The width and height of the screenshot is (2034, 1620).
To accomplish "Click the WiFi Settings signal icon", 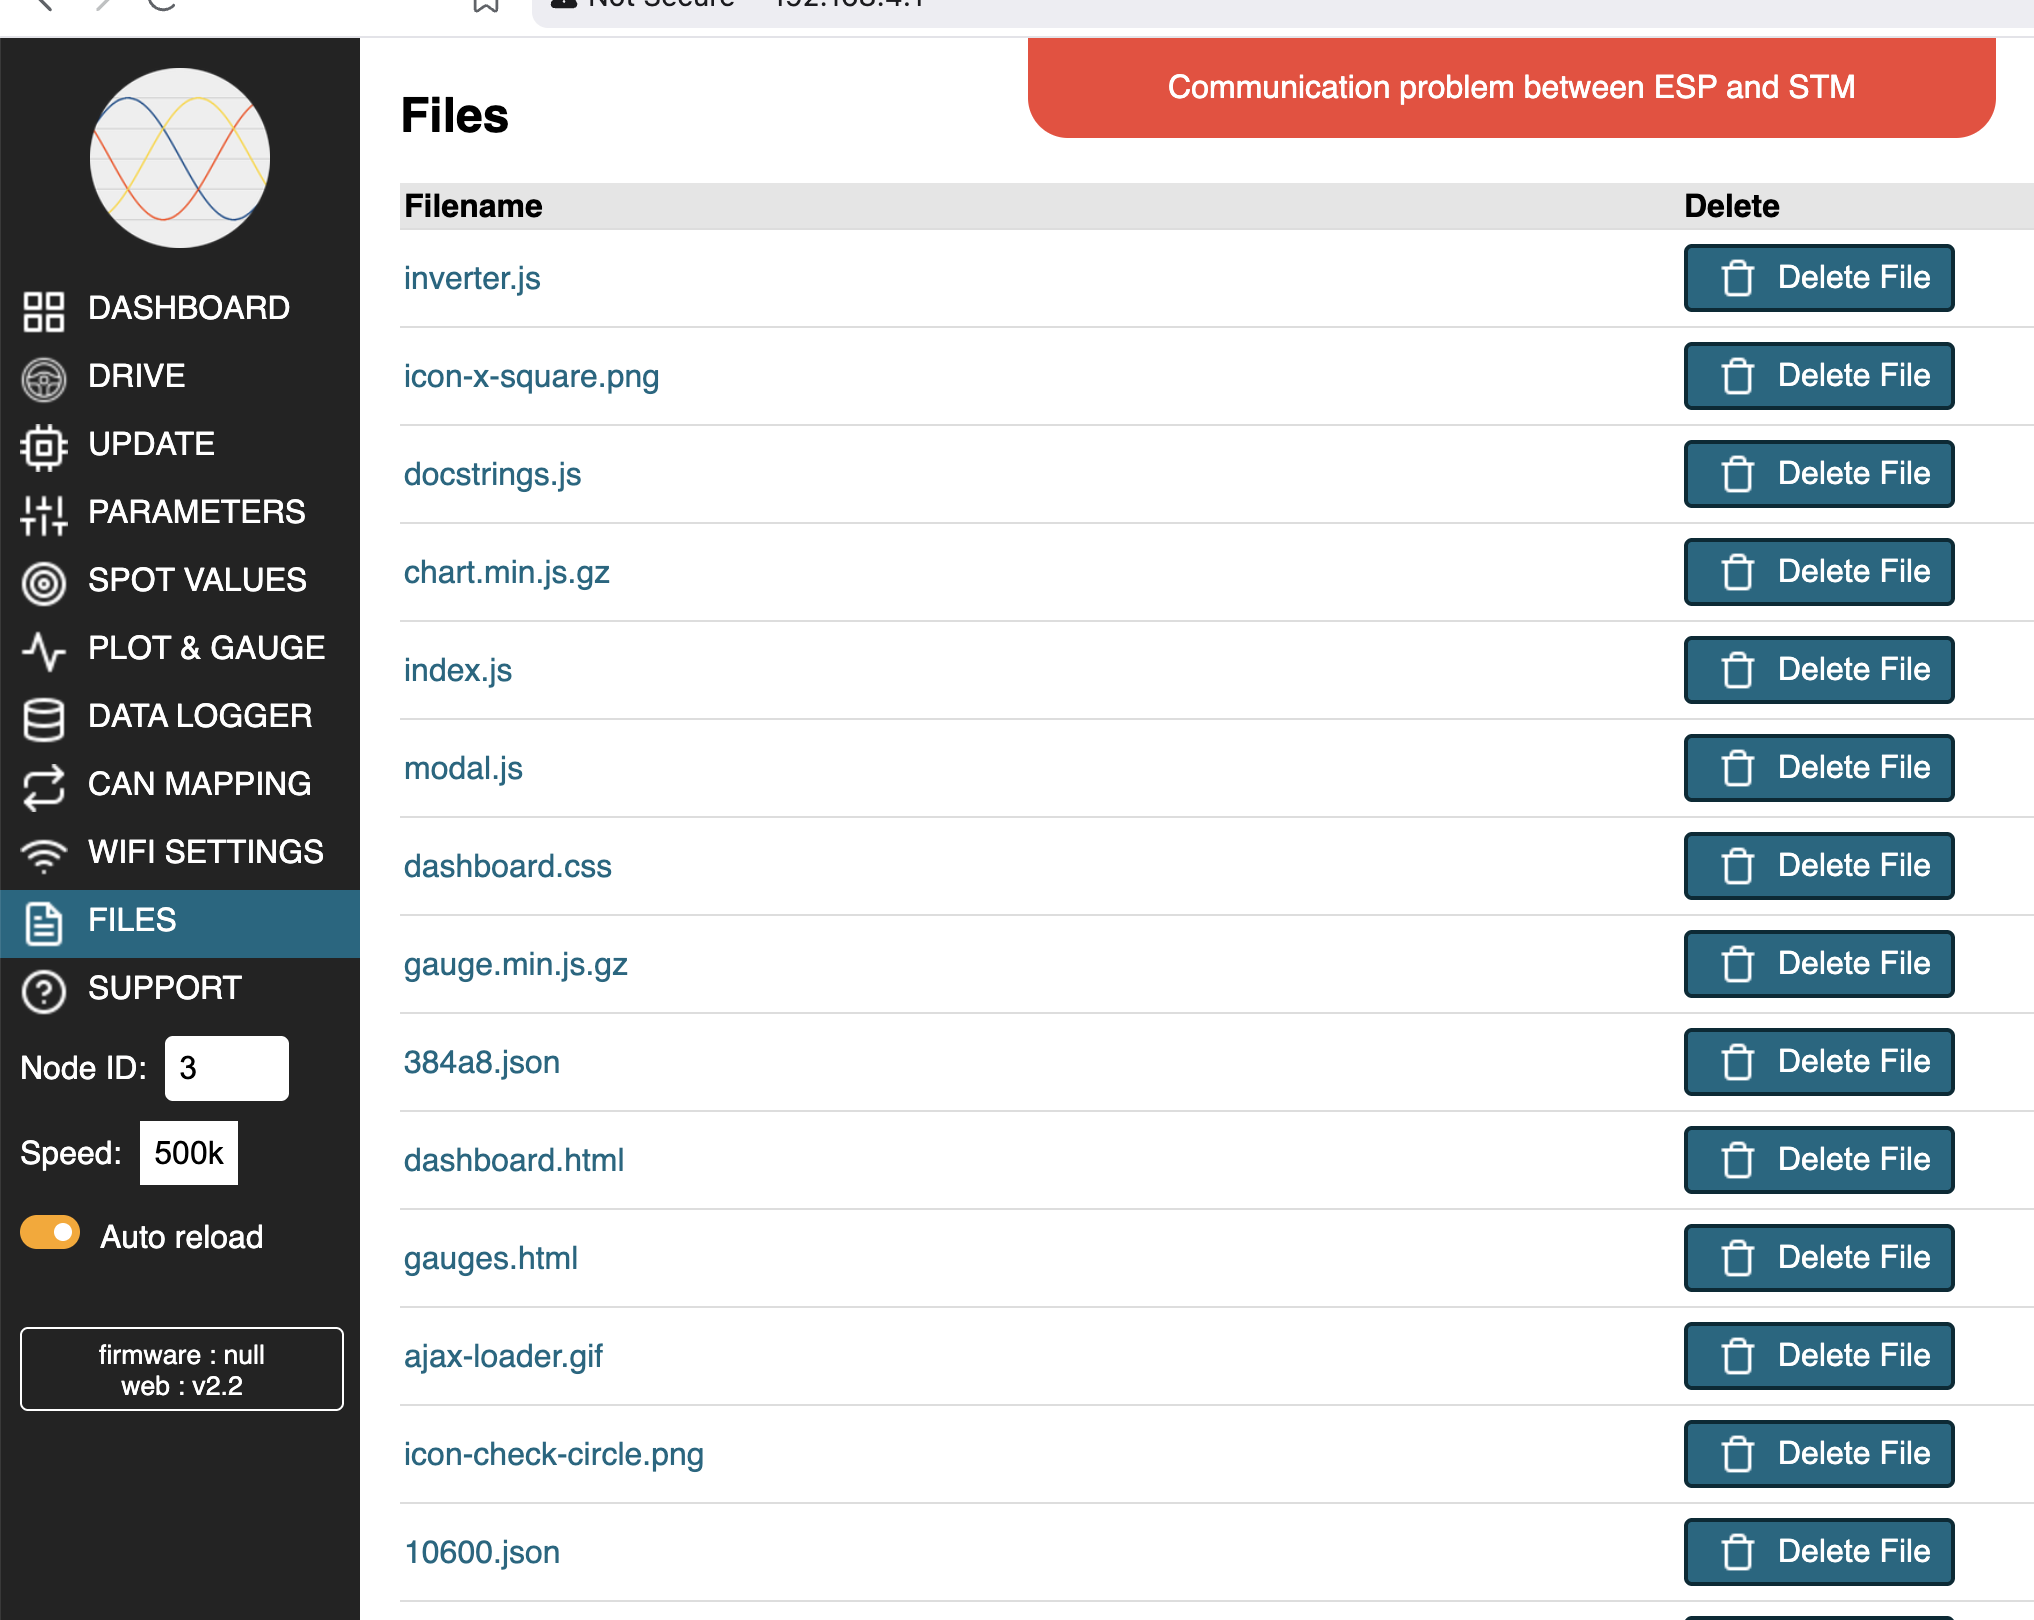I will coord(43,855).
